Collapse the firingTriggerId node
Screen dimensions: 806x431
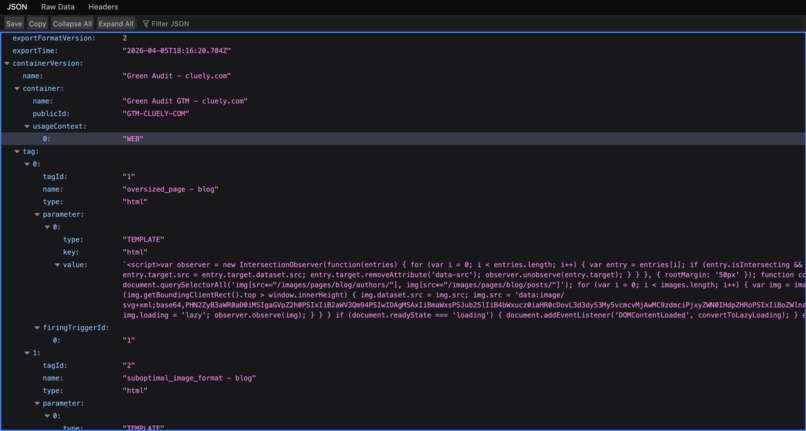pos(37,328)
